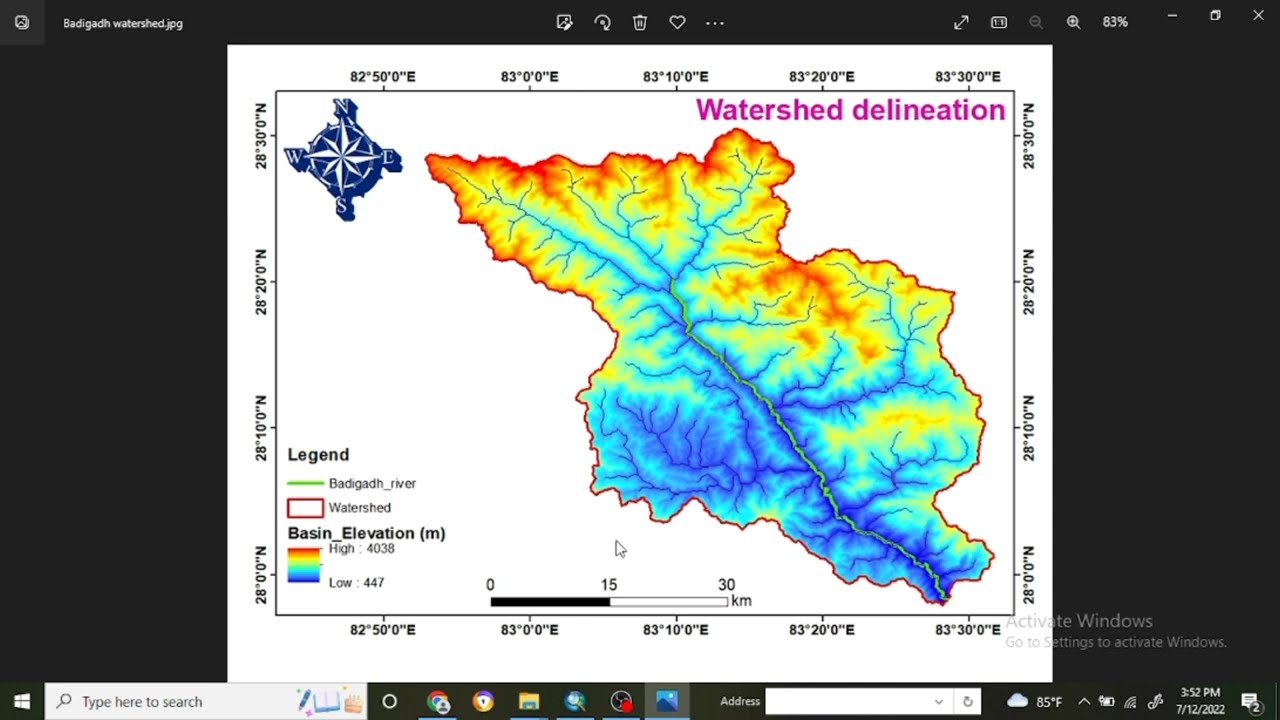This screenshot has width=1280, height=720.
Task: Click the pen and link tray icon
Action: point(1155,701)
